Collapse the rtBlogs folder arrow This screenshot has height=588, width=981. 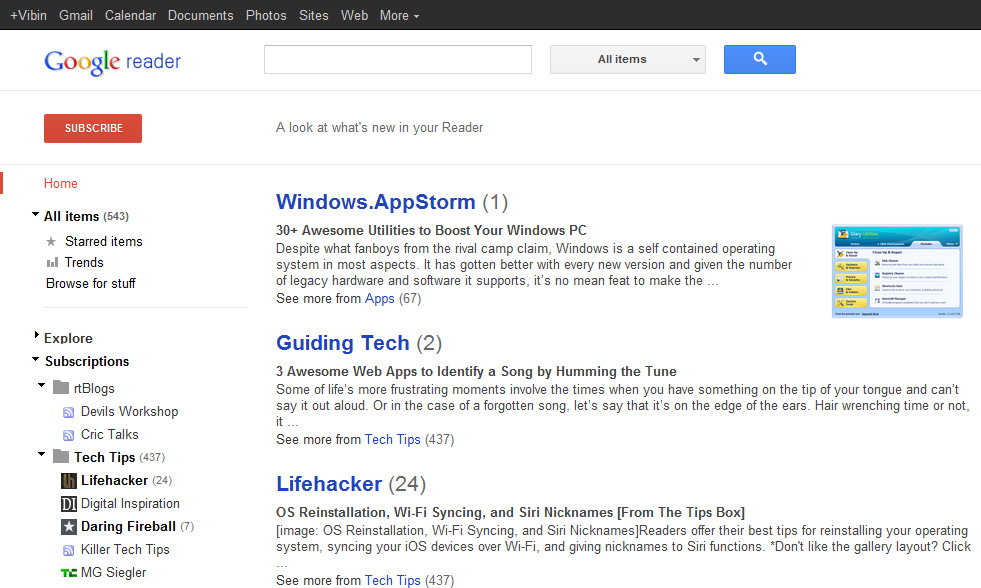coord(42,385)
